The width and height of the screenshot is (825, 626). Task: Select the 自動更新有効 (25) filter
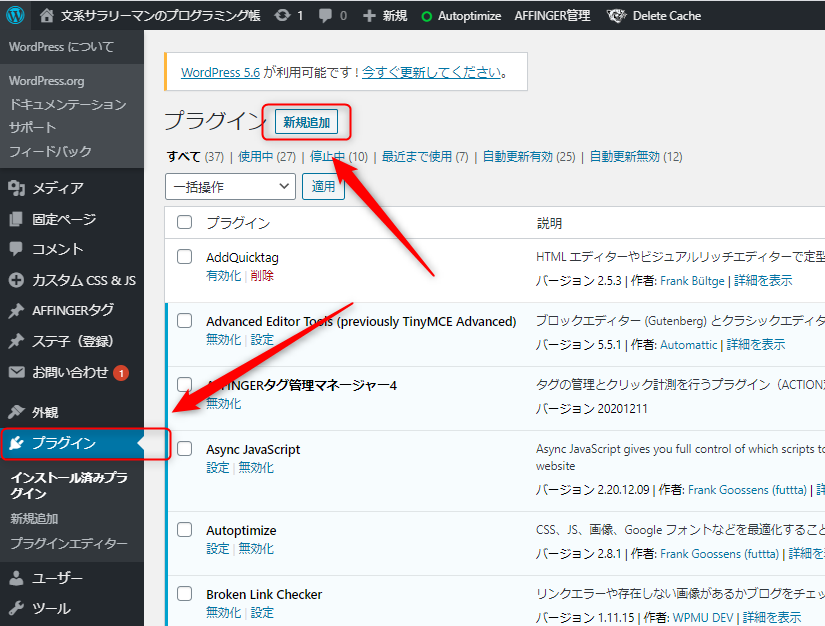(529, 157)
